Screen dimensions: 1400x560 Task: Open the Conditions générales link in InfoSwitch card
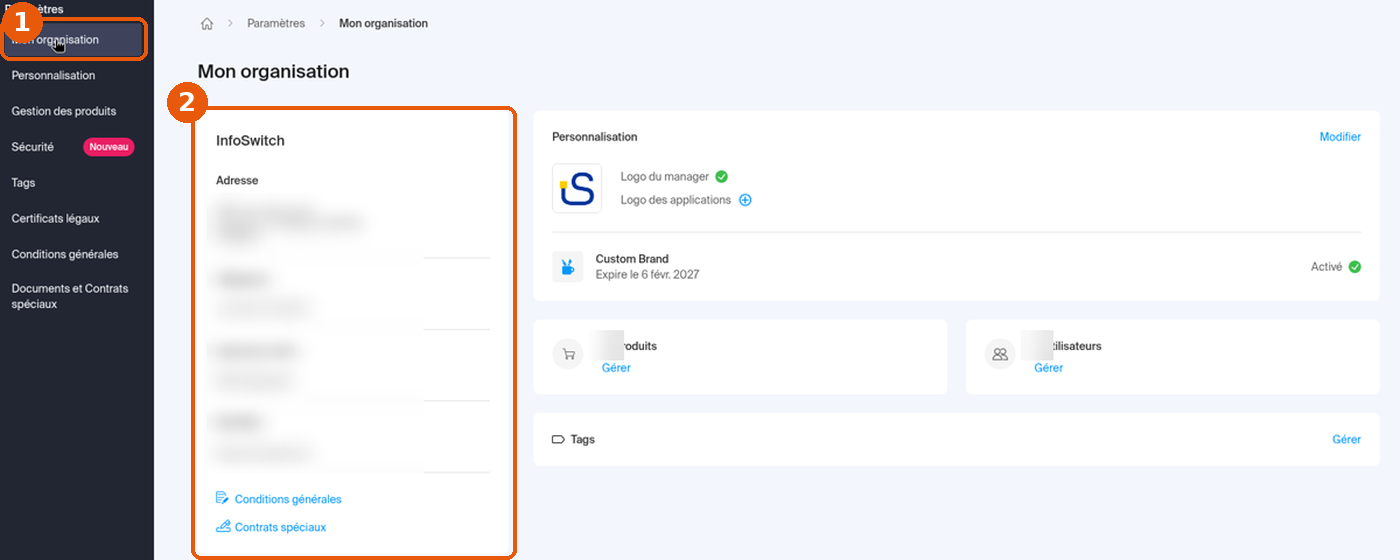[288, 499]
